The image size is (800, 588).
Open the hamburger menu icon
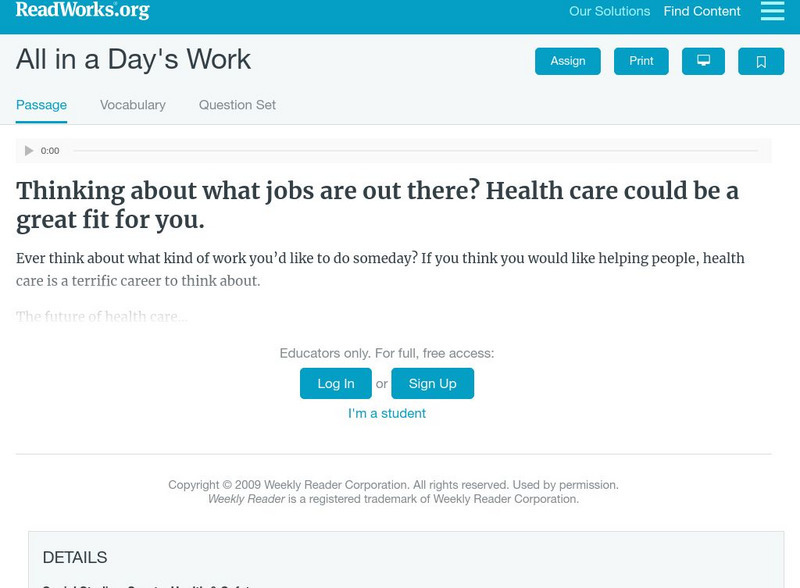[x=772, y=11]
